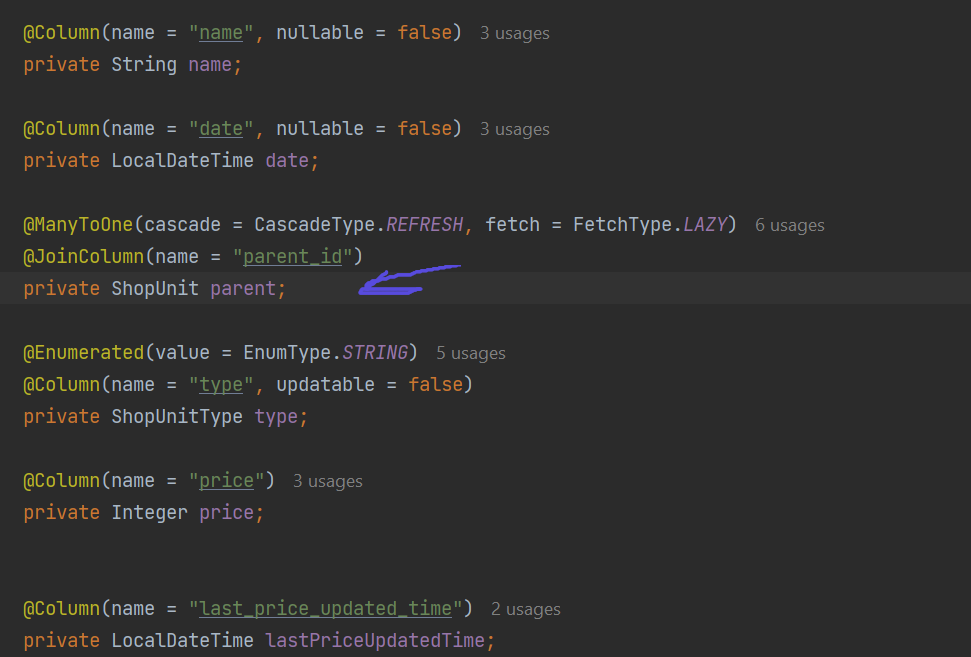The width and height of the screenshot is (971, 657).
Task: Open '2 usages' hint for last_price_updated_time
Action: [x=526, y=609]
